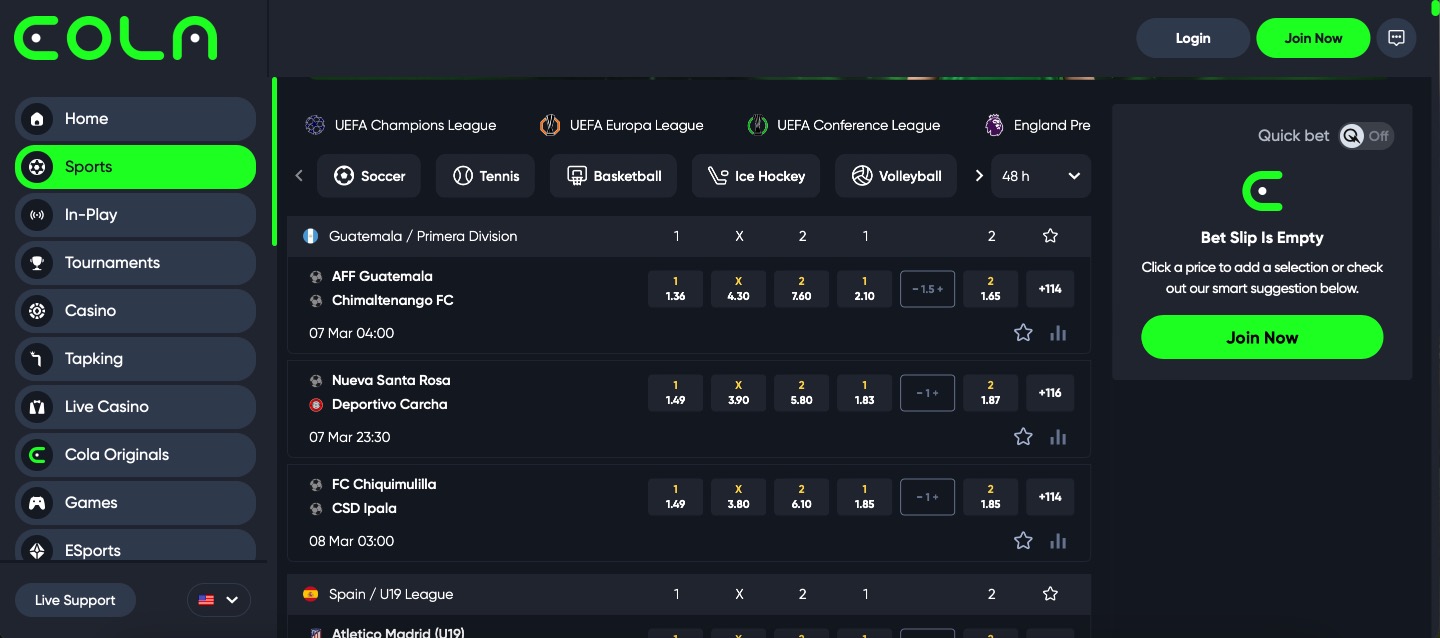Select odds 4.30 draw for AFF Guatemala

[x=738, y=289]
